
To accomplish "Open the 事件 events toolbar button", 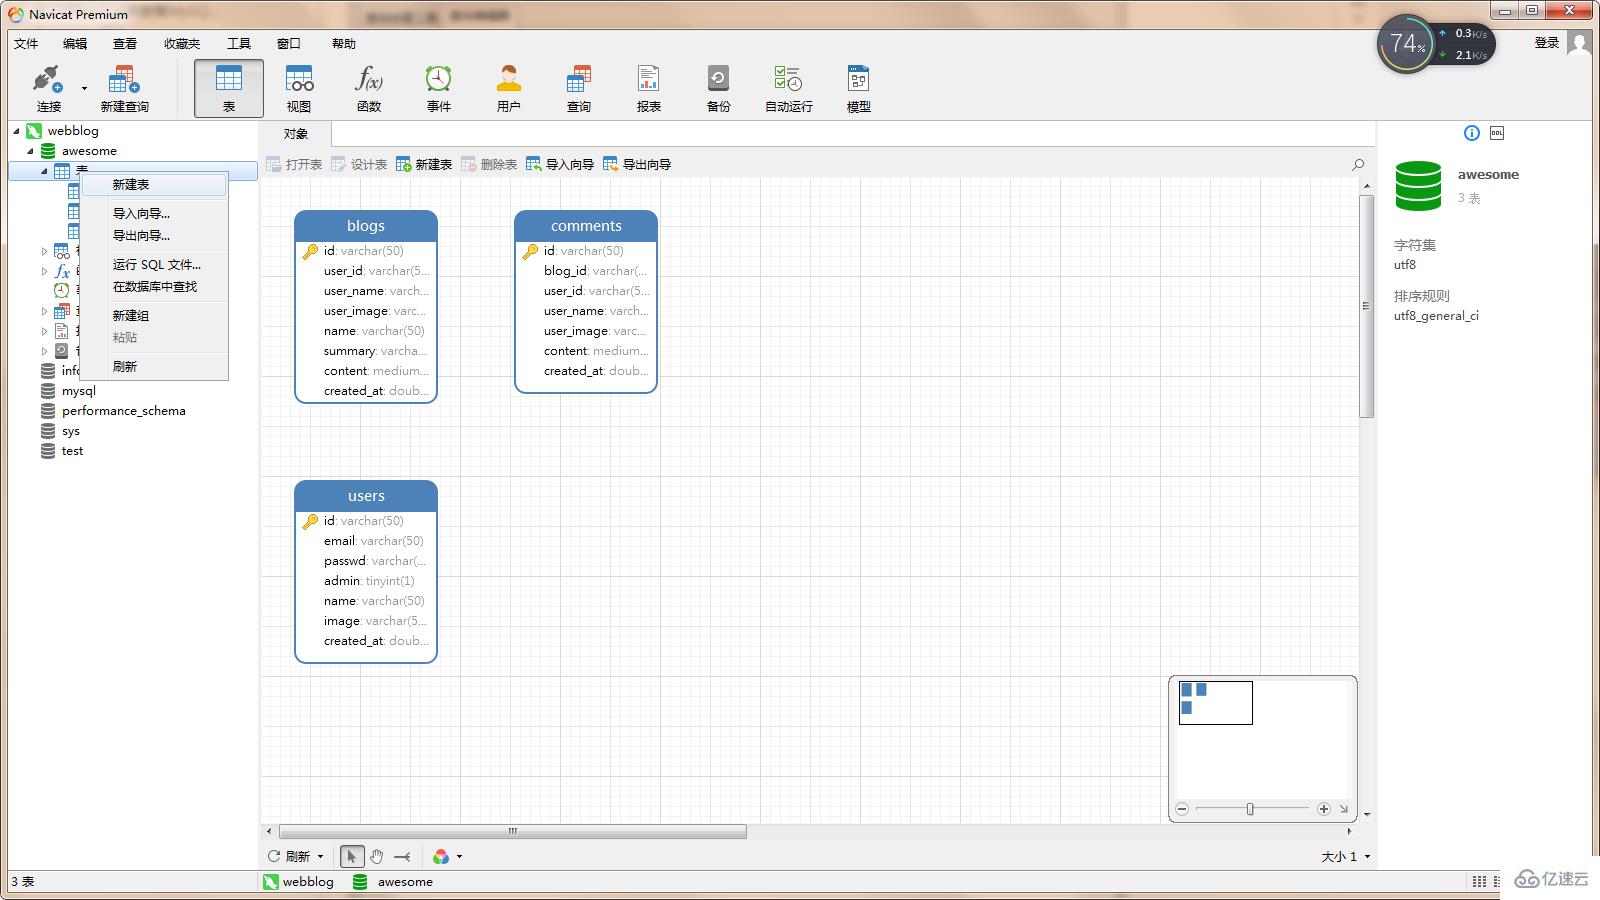I will [439, 88].
